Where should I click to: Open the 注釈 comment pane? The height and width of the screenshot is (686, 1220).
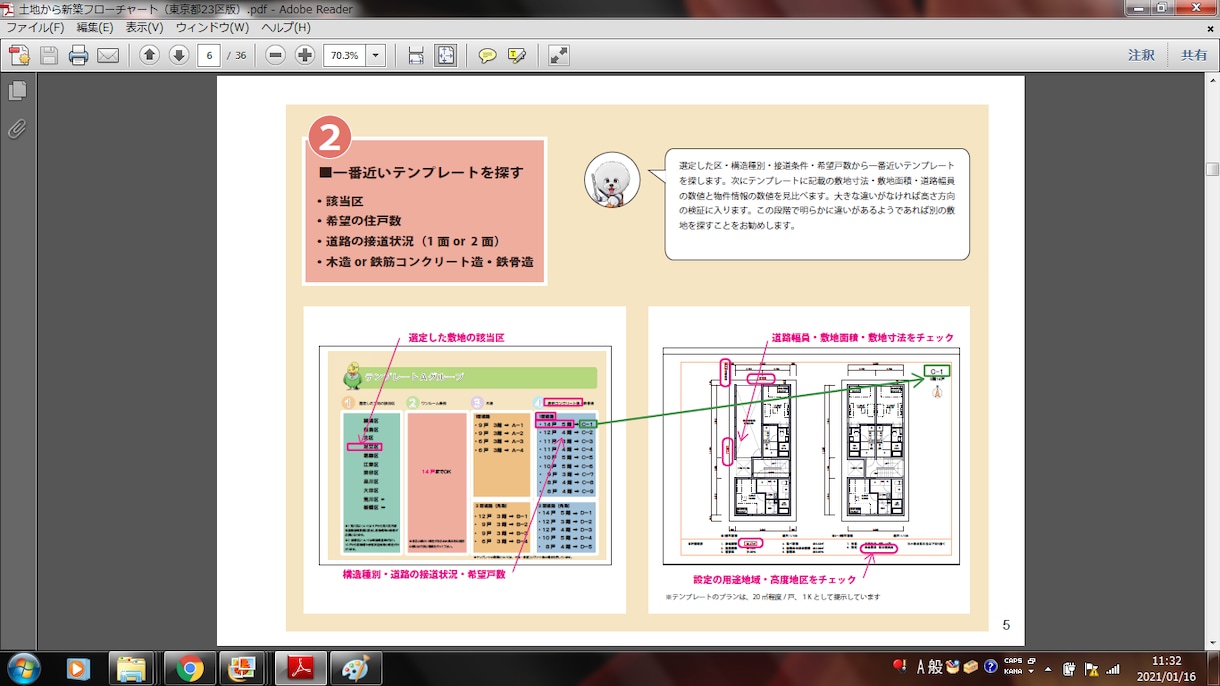[x=1141, y=55]
